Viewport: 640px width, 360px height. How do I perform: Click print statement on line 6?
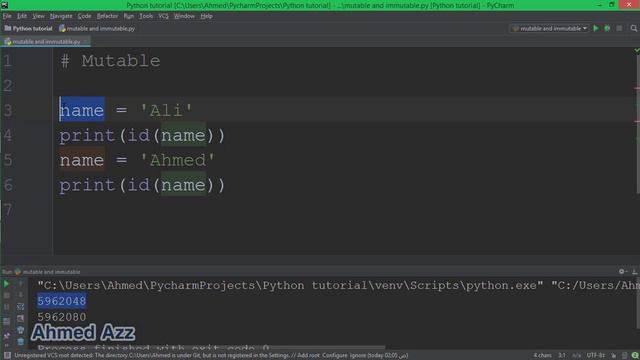(142, 185)
